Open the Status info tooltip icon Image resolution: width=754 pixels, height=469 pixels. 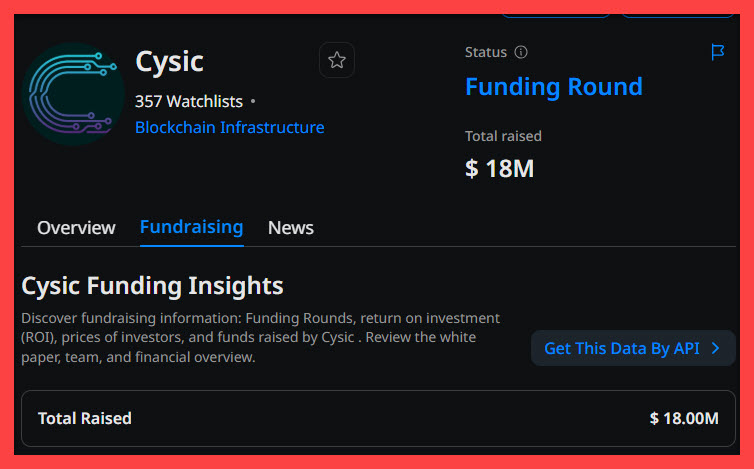tap(521, 52)
